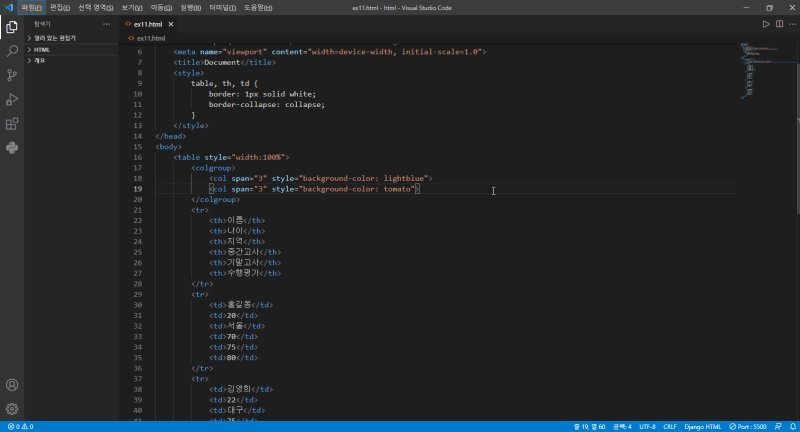Click the </colgroup> closing tag on line 20
This screenshot has width=800, height=432.
[215, 199]
